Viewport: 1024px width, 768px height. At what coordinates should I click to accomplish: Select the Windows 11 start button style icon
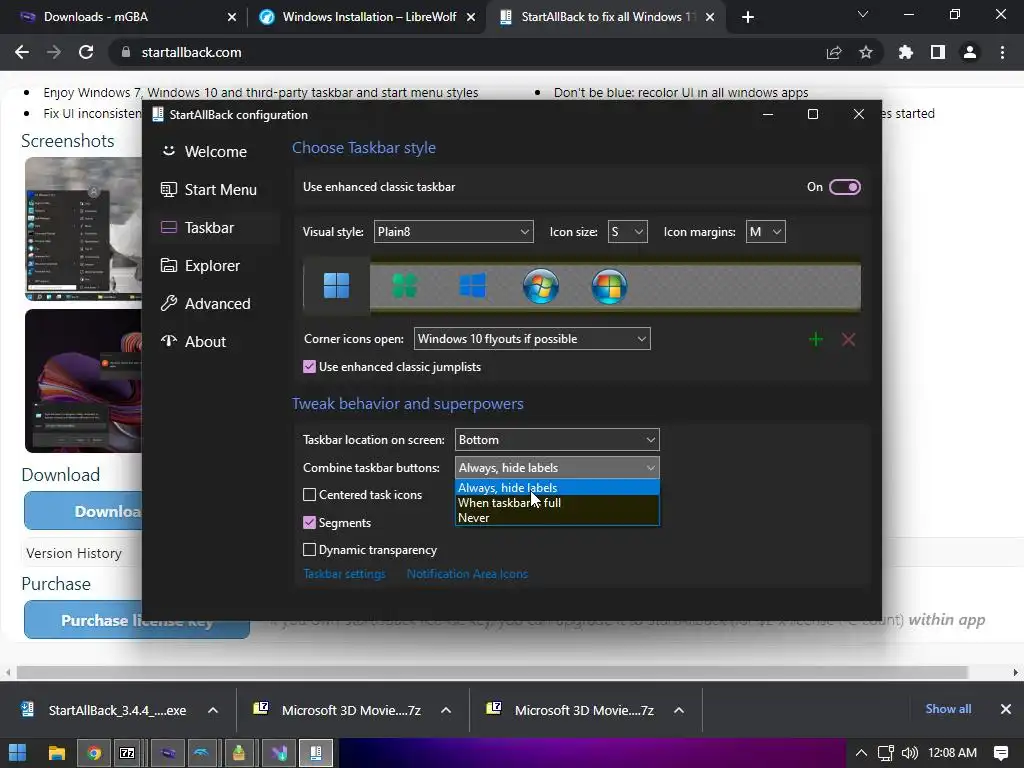[x=336, y=286]
